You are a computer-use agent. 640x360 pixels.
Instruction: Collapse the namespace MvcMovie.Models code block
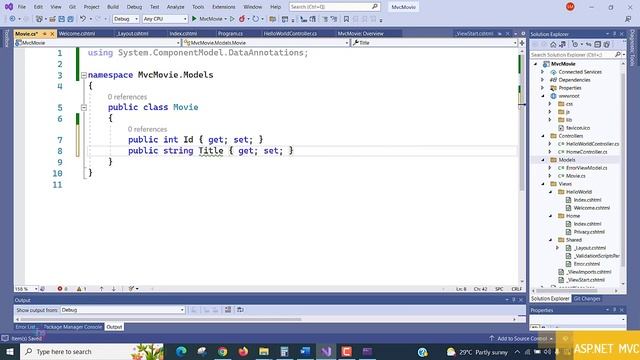click(84, 75)
